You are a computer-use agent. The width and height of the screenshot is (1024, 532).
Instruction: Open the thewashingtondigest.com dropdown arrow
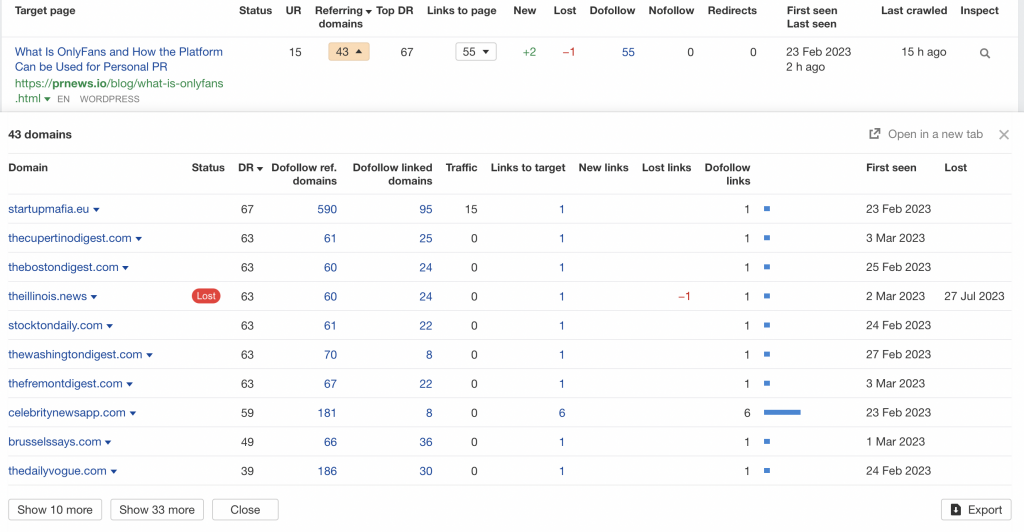[x=150, y=355]
